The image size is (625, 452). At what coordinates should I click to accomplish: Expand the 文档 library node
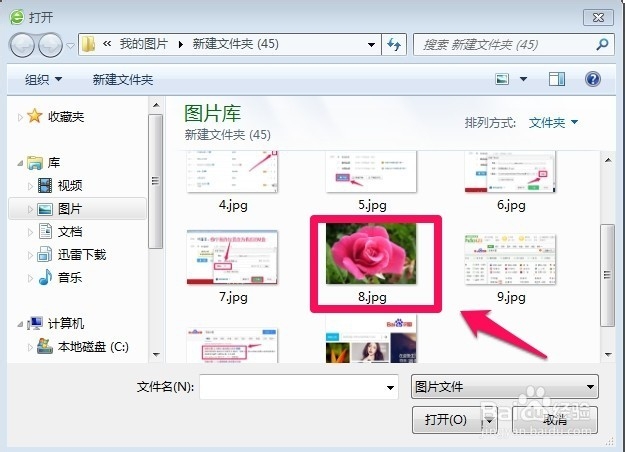[x=30, y=232]
